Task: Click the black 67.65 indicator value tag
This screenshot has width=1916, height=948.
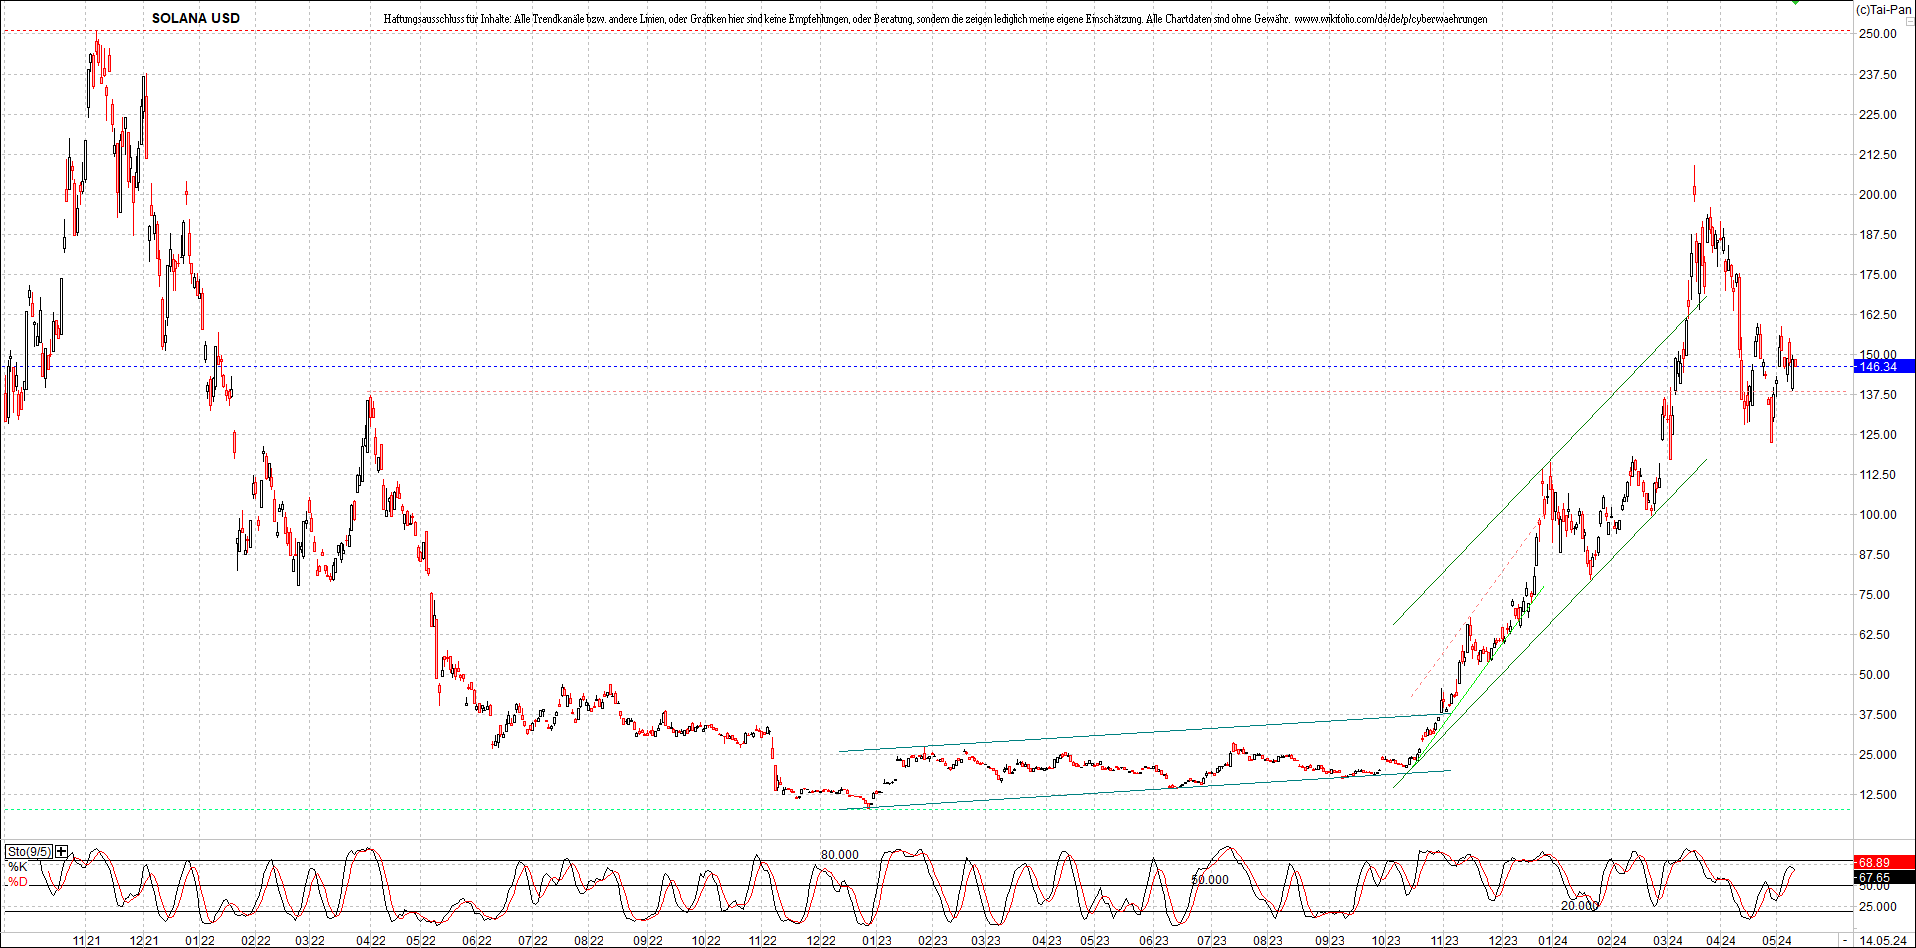Action: [1884, 878]
